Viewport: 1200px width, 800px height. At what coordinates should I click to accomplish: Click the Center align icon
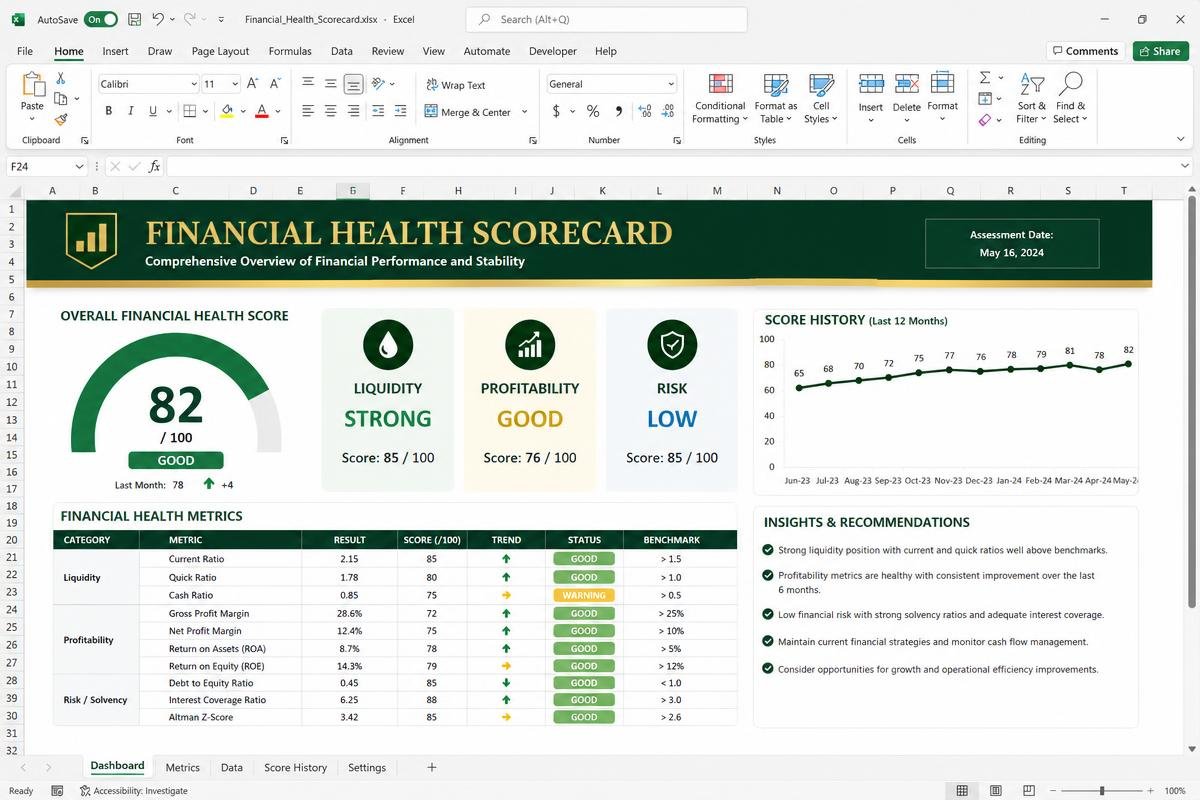tap(330, 112)
